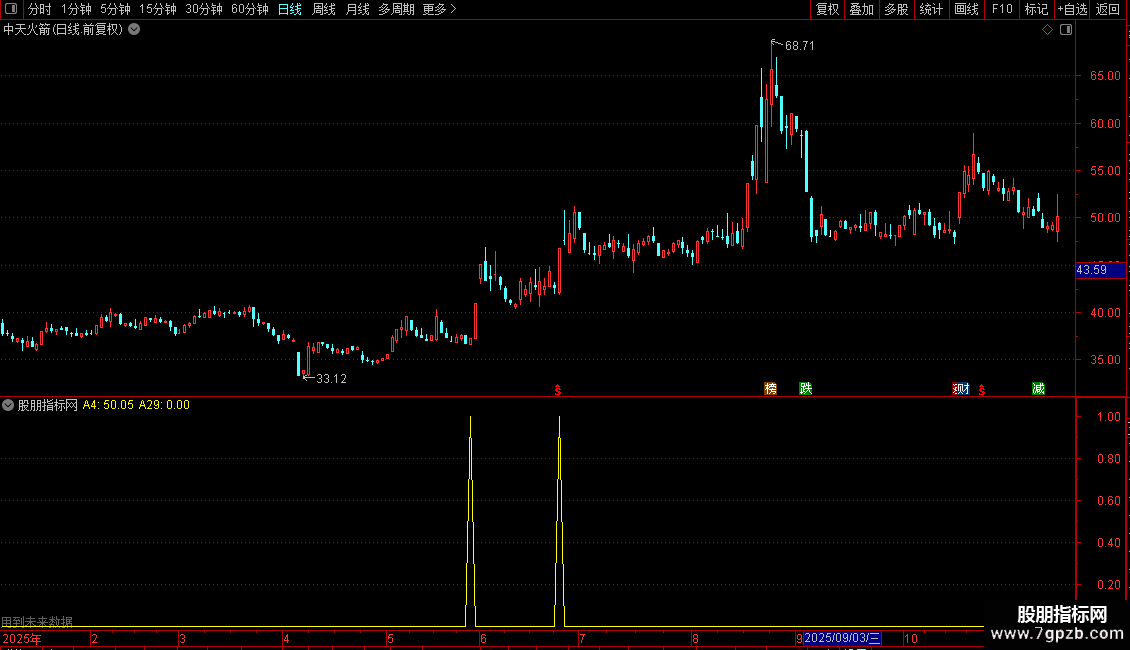Click the 中天火箭(日线.前复权) chart title
The width and height of the screenshot is (1130, 650).
[x=63, y=30]
